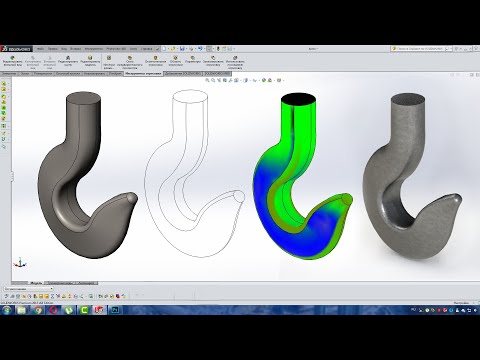The height and width of the screenshot is (360, 480).
Task: Open the View Settings monitor icon
Action: pyautogui.click(x=279, y=80)
